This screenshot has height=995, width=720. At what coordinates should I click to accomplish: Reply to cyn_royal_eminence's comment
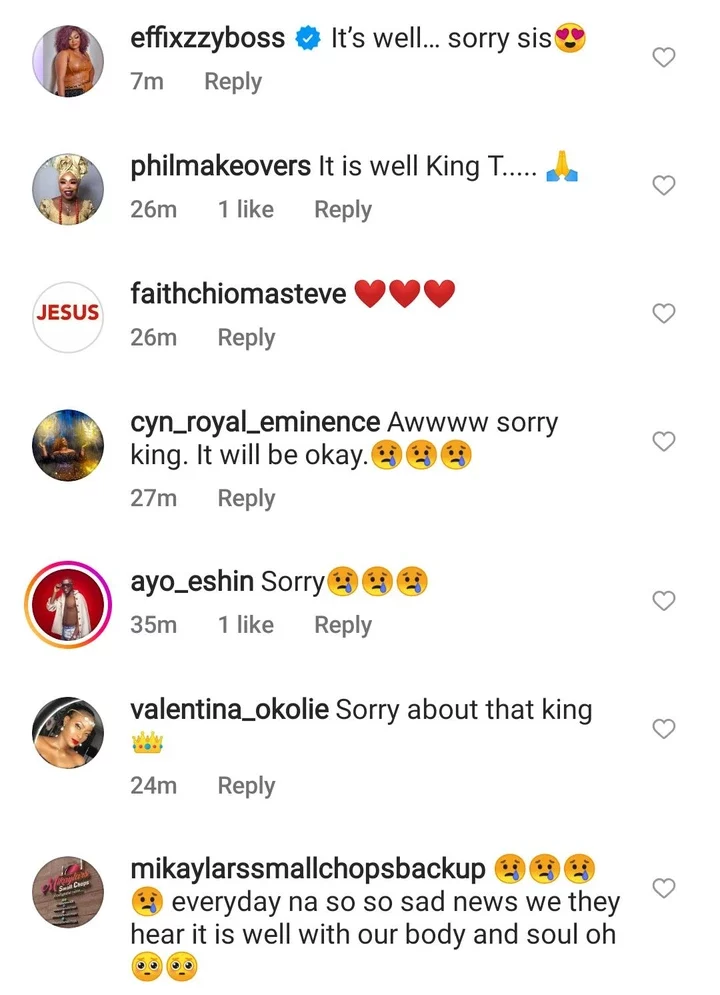click(246, 498)
